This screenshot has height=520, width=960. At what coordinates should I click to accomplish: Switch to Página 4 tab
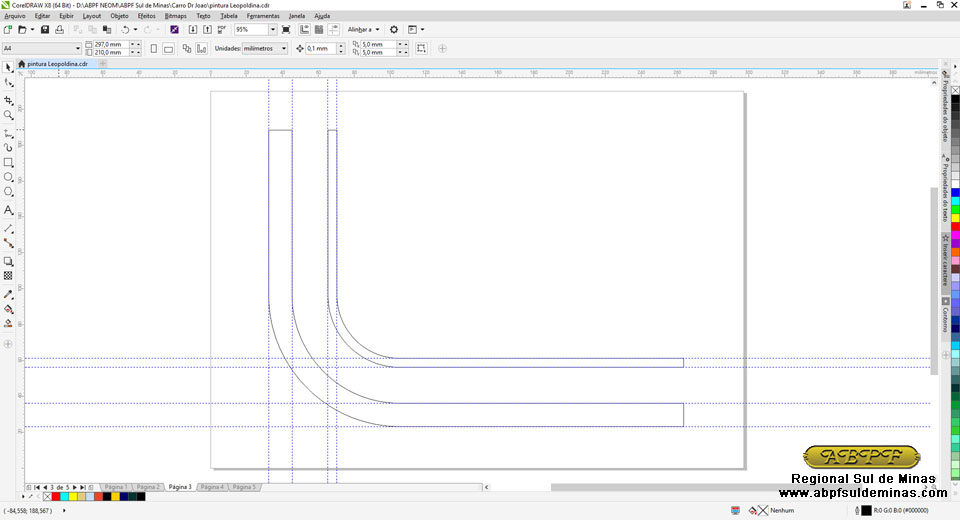click(211, 487)
